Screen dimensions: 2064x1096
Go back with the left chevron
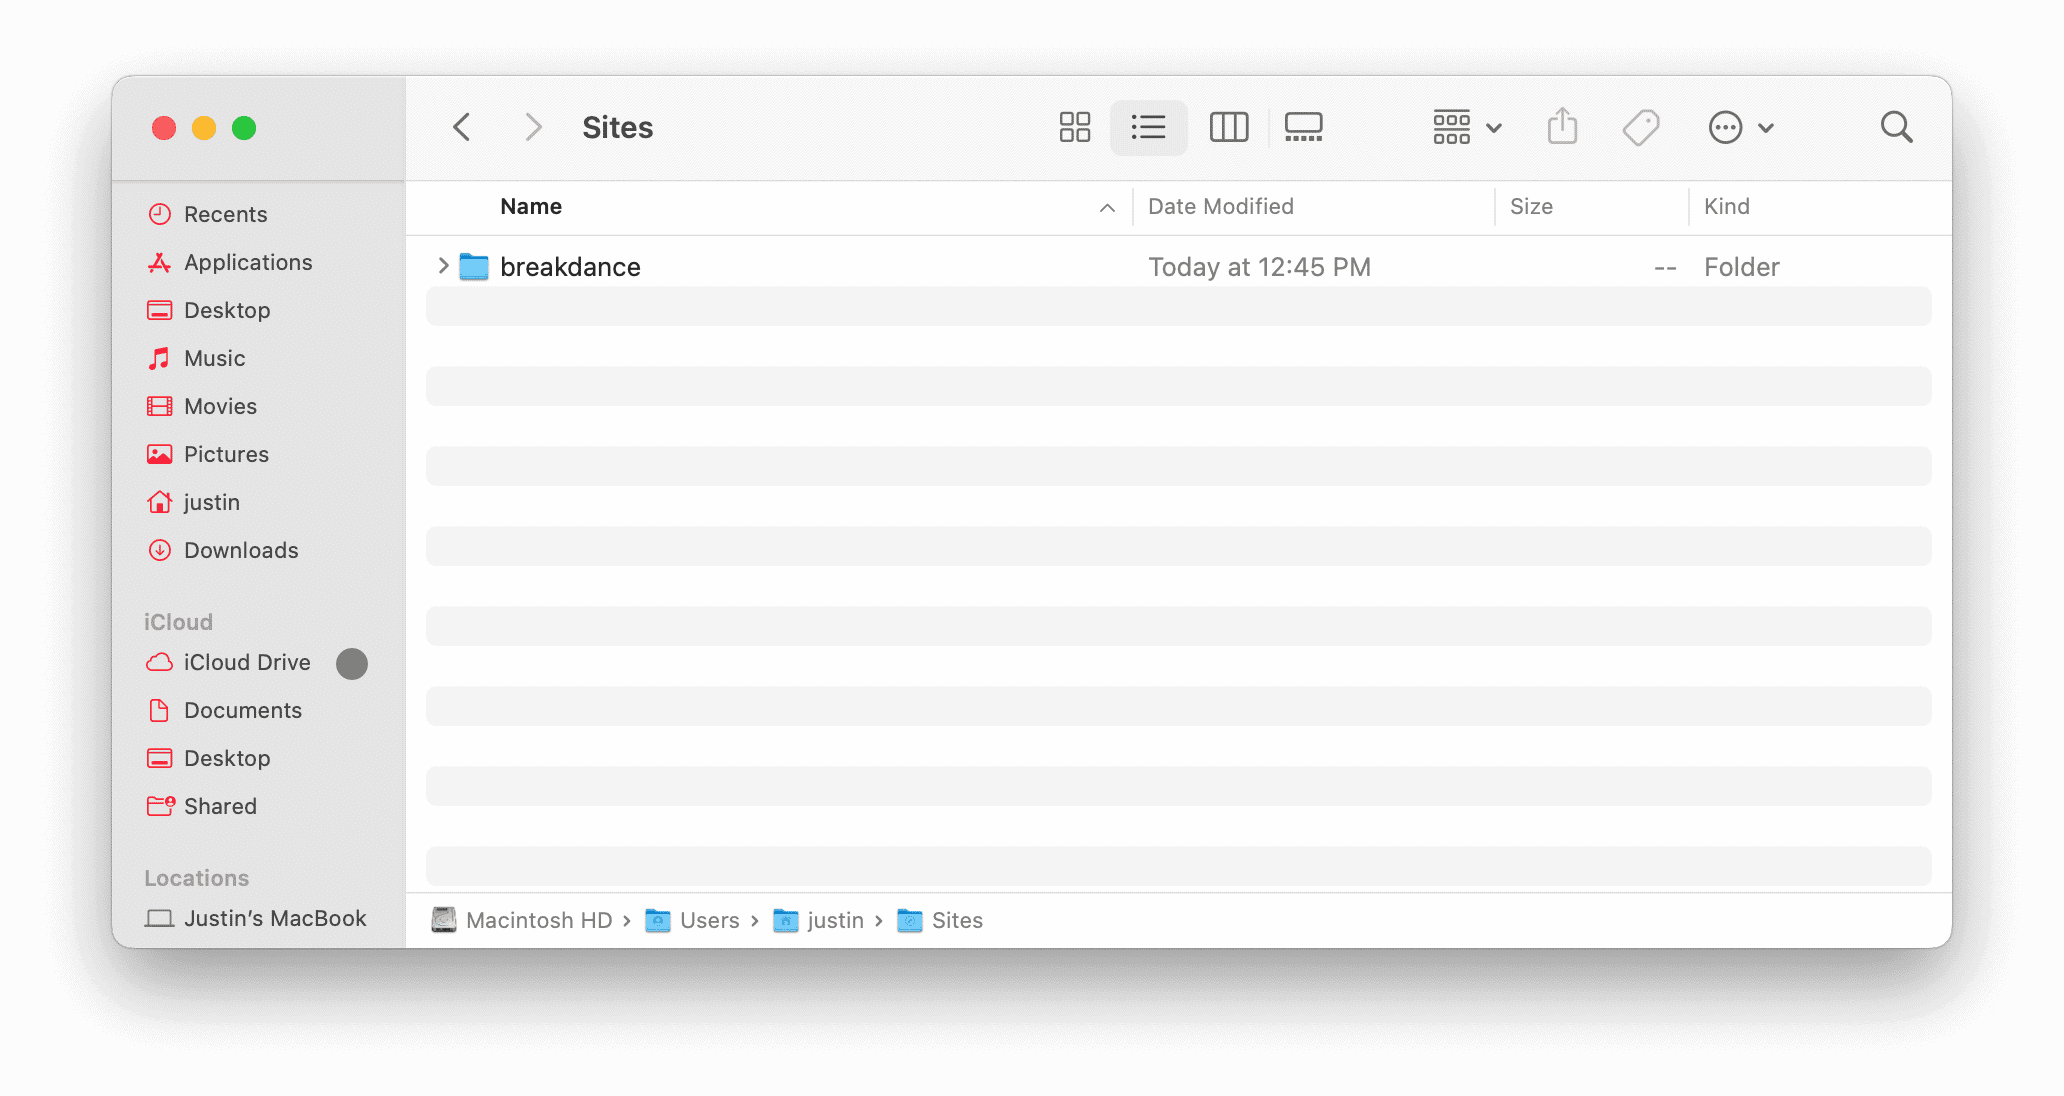click(461, 127)
